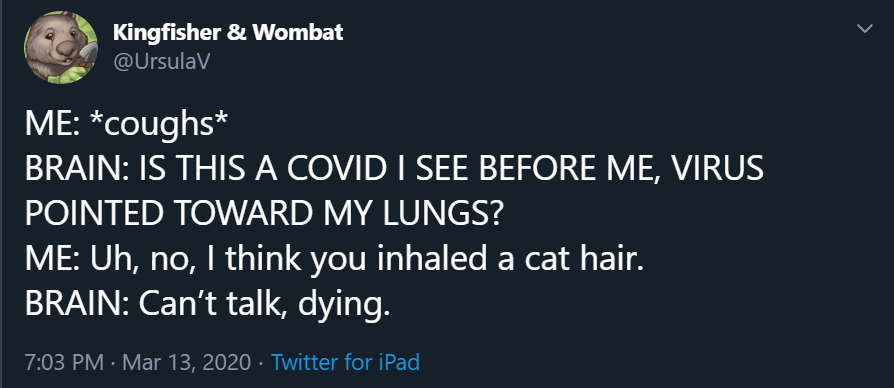
Task: Click the "POINTED TOWARD MY LUNGS?" line
Action: tap(263, 216)
